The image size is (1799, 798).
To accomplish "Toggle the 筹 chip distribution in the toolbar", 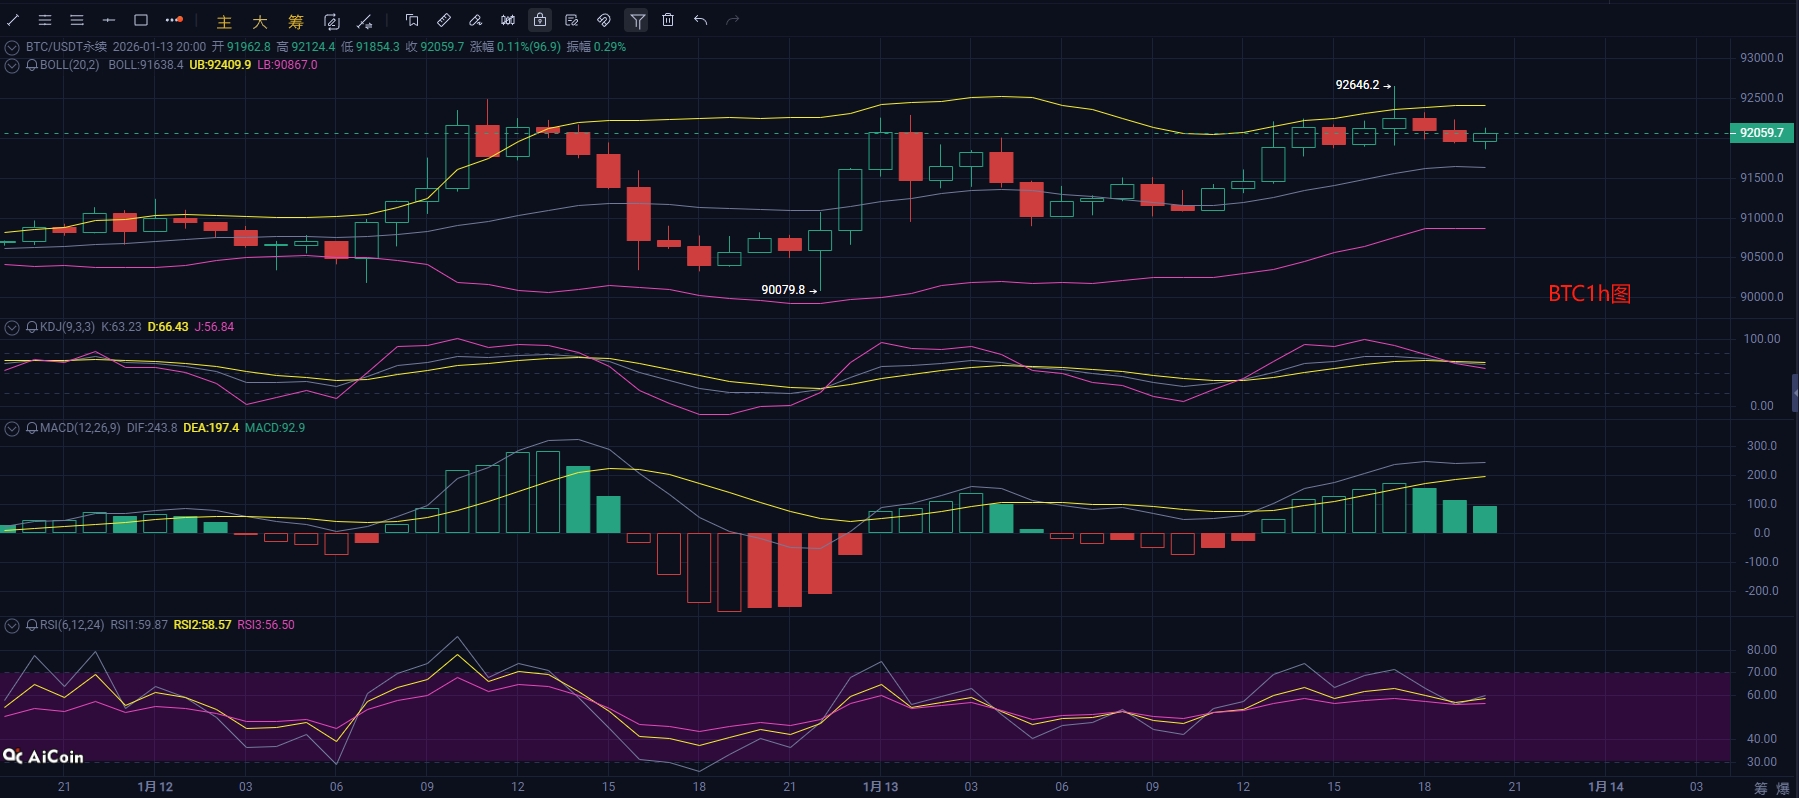I will pos(295,21).
